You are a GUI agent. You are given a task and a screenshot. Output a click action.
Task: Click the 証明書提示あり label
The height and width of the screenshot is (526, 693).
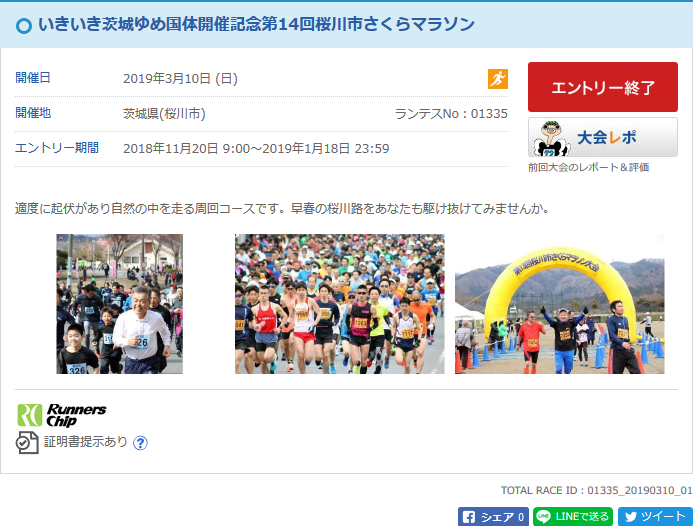tap(86, 442)
